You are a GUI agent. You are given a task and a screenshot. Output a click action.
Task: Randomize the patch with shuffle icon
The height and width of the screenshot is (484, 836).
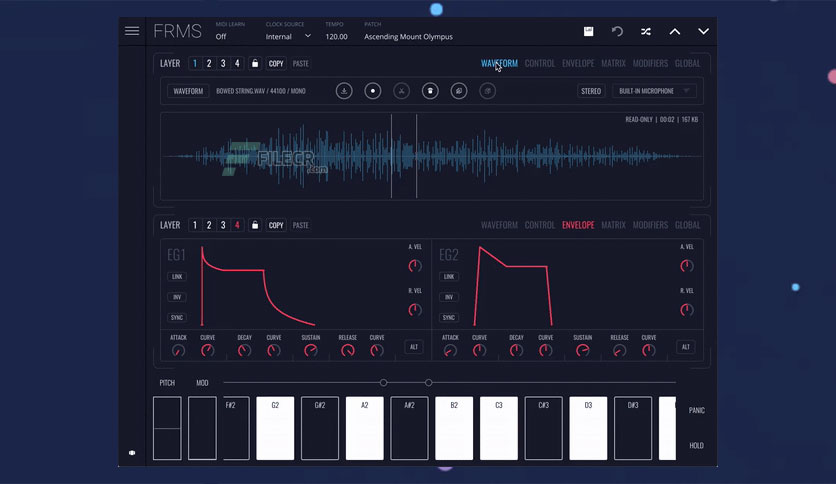pyautogui.click(x=646, y=31)
